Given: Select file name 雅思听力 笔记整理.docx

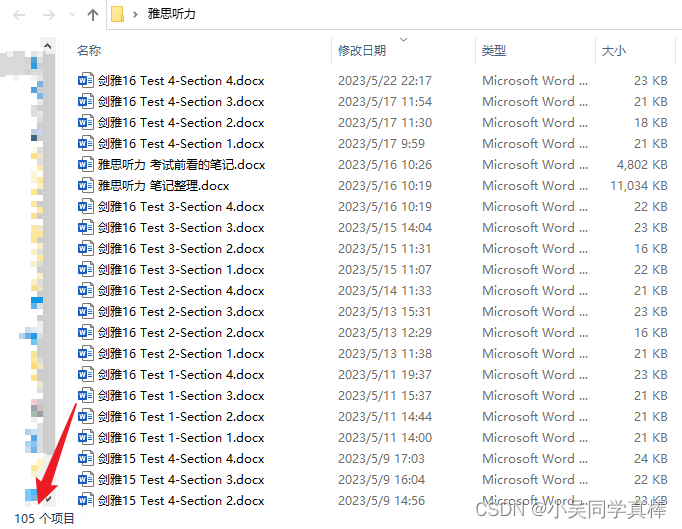Looking at the screenshot, I should pos(164,185).
